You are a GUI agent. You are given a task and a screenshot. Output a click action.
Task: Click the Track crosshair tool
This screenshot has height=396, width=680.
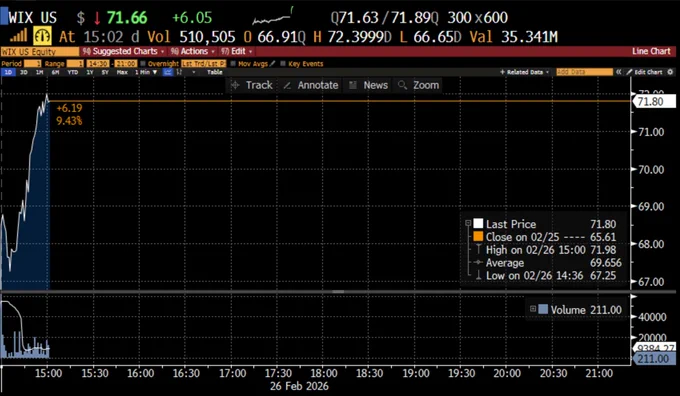[x=252, y=85]
